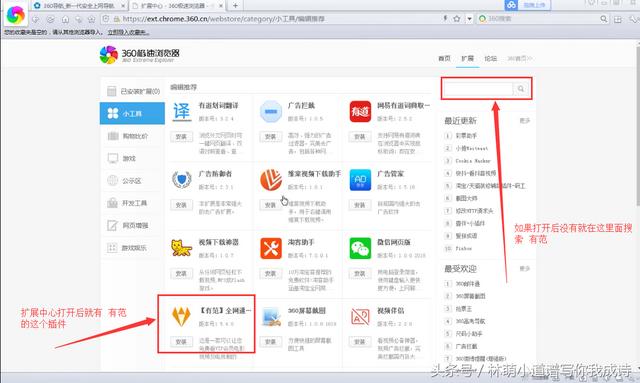Image resolution: width=640 pixels, height=383 pixels.
Task: Click the 淘客助手 wrench icon
Action: 271,248
